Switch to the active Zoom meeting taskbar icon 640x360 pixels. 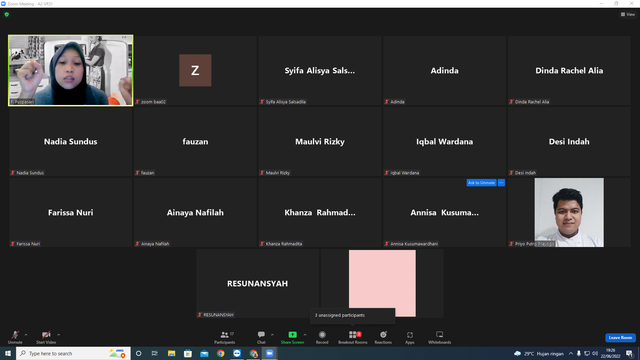coord(269,353)
